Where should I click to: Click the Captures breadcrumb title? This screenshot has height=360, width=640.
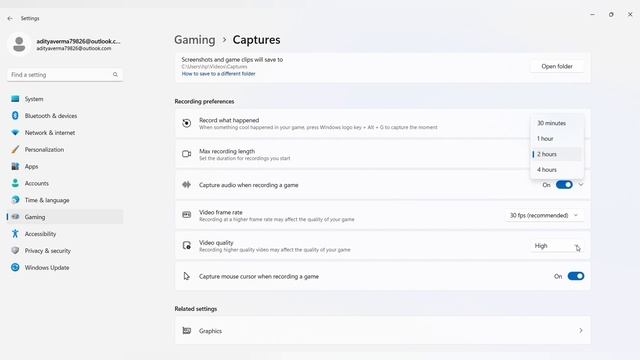(x=256, y=40)
